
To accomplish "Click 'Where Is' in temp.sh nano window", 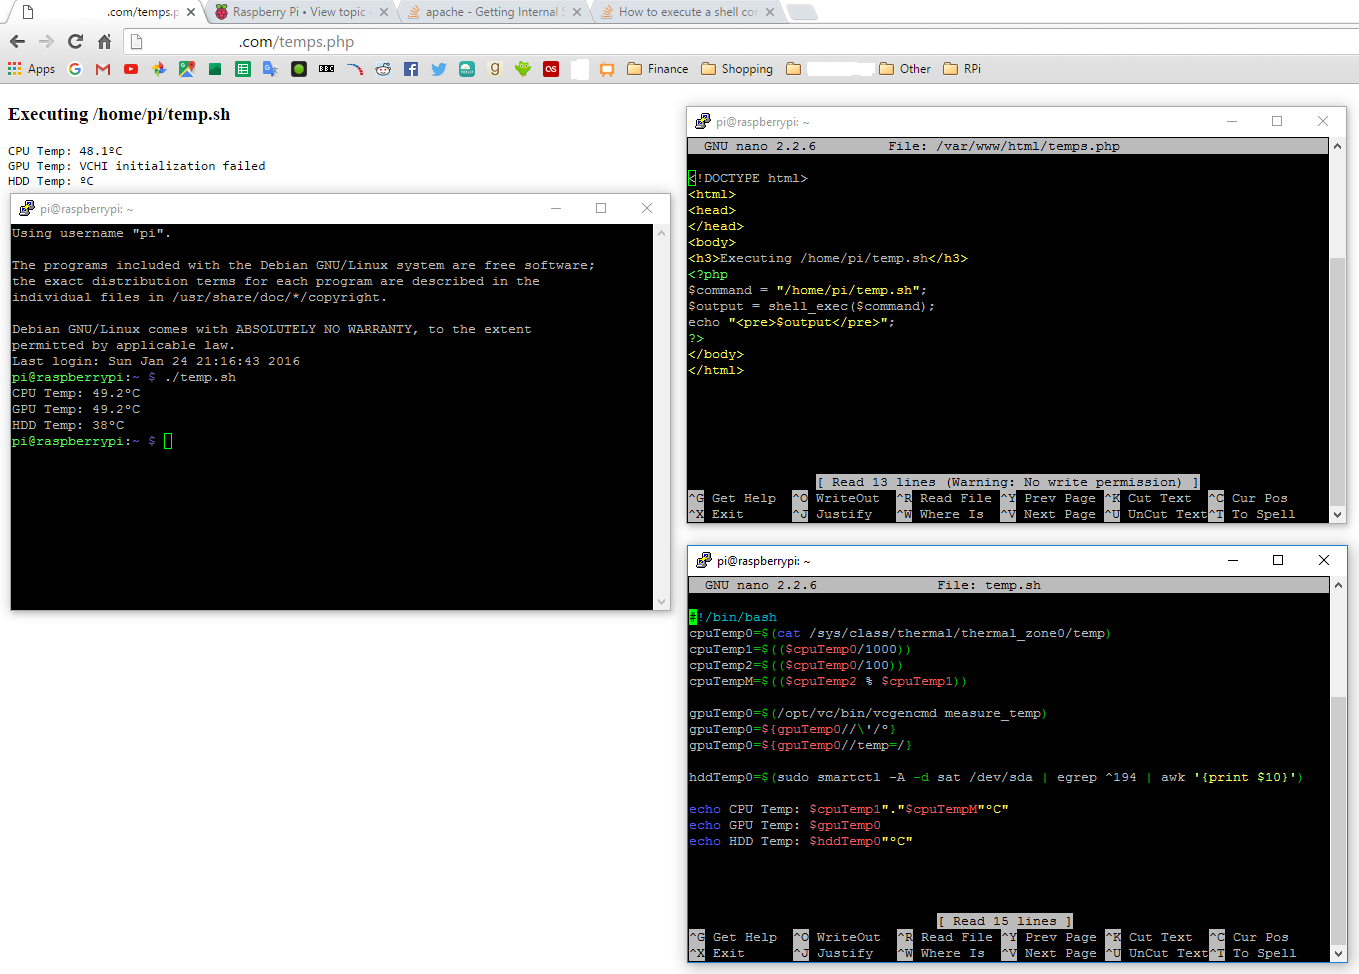I will 952,953.
